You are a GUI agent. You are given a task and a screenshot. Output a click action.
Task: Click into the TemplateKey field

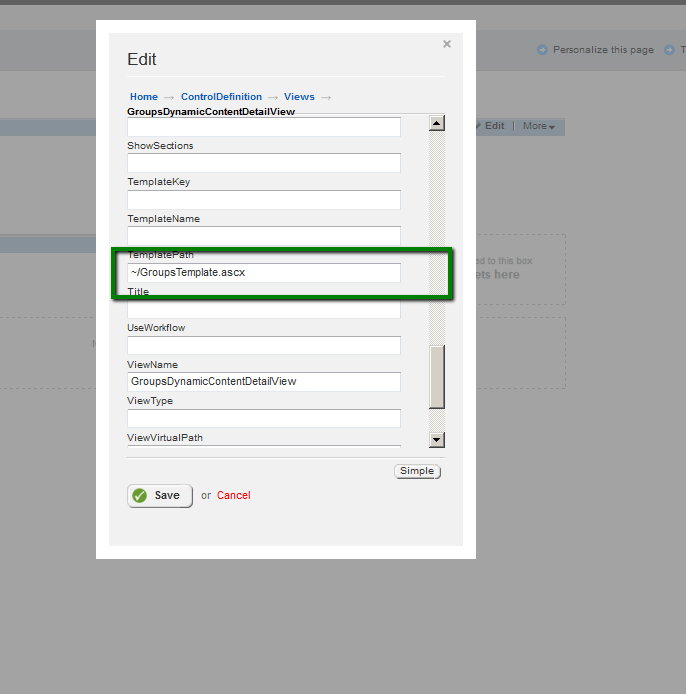click(264, 199)
